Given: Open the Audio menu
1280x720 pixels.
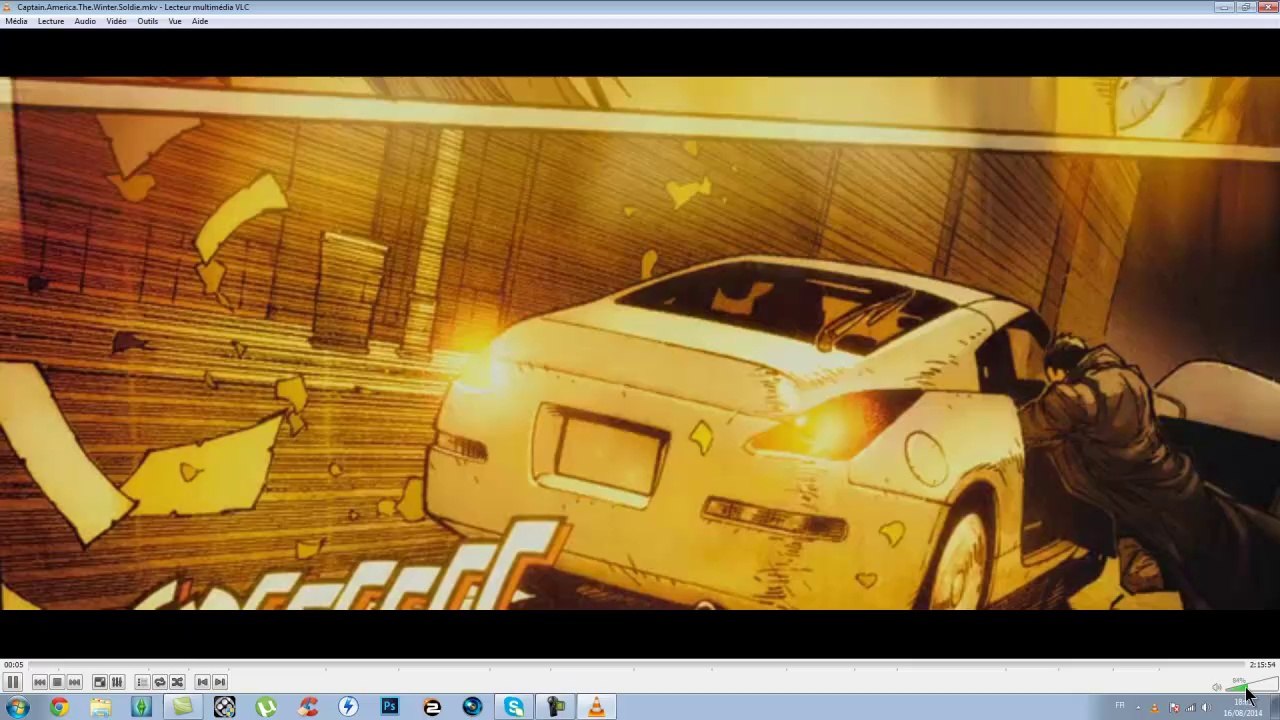Looking at the screenshot, I should tap(85, 21).
